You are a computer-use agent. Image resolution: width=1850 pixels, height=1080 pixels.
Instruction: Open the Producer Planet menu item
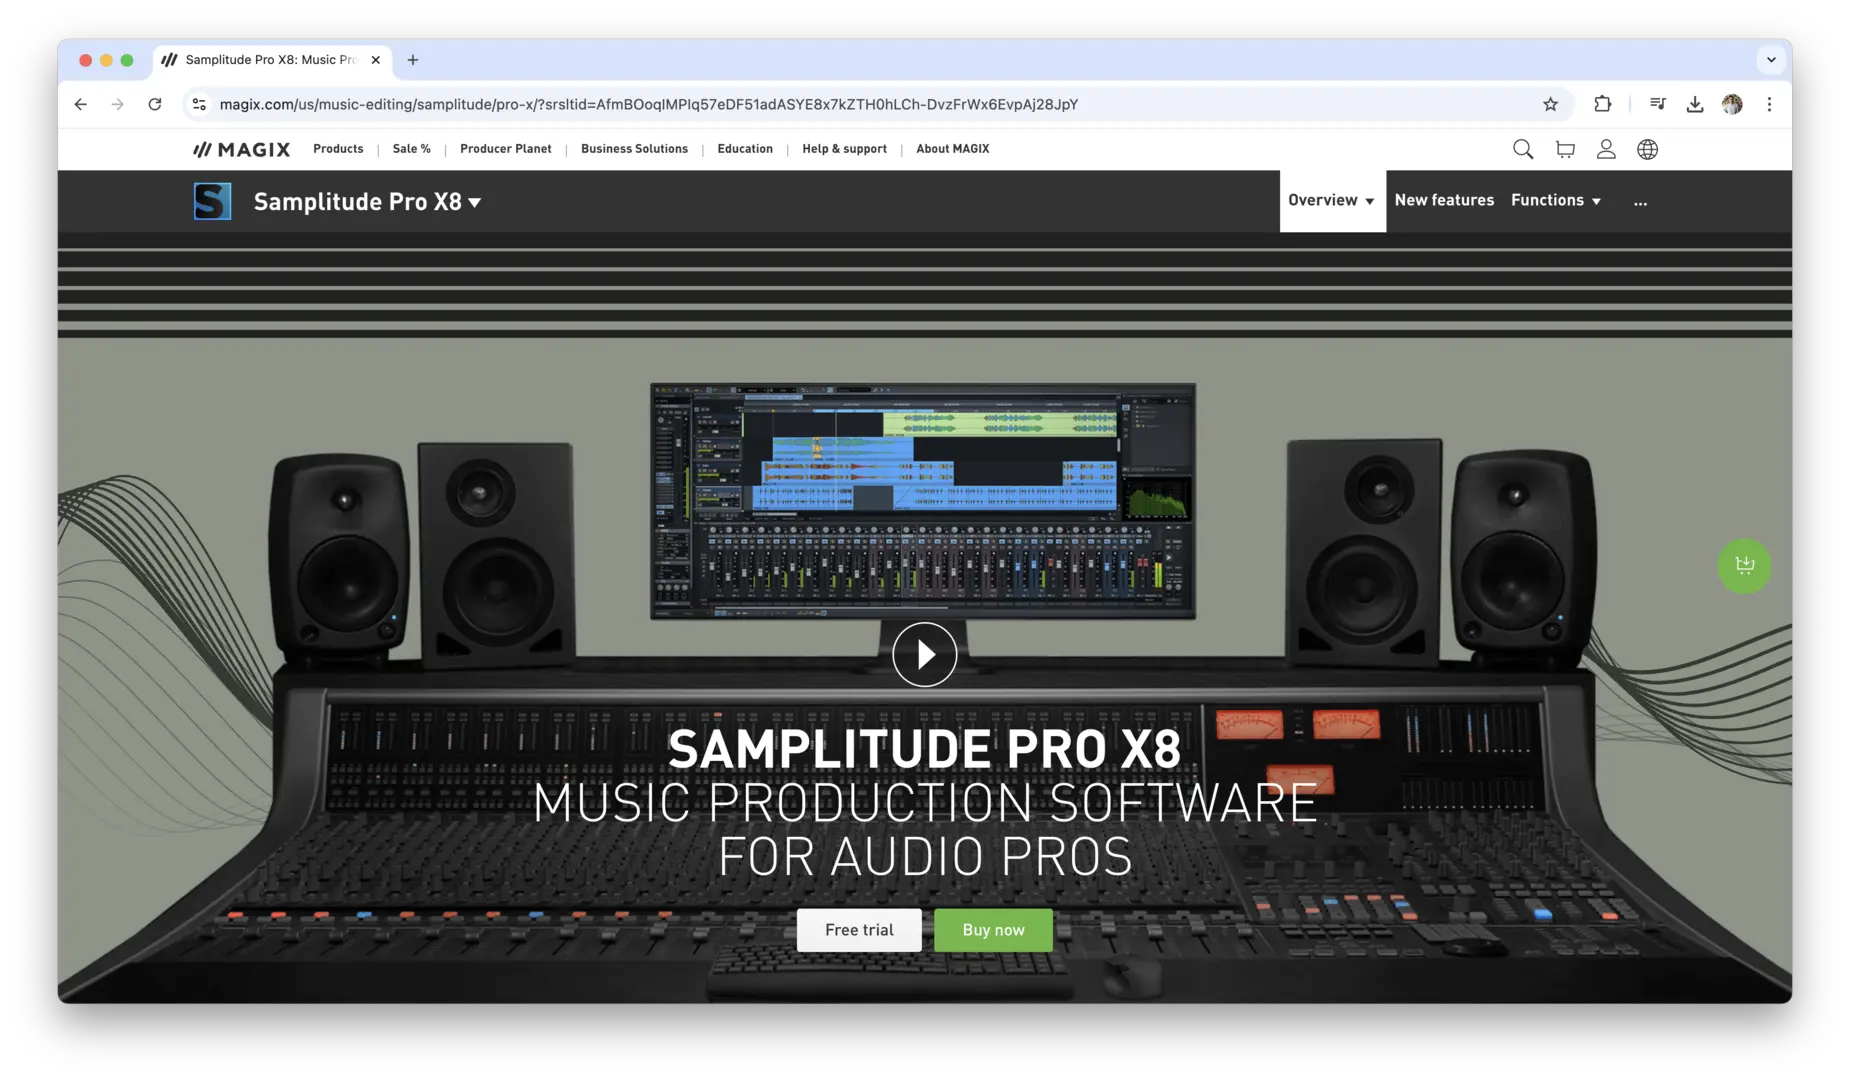[x=506, y=149]
